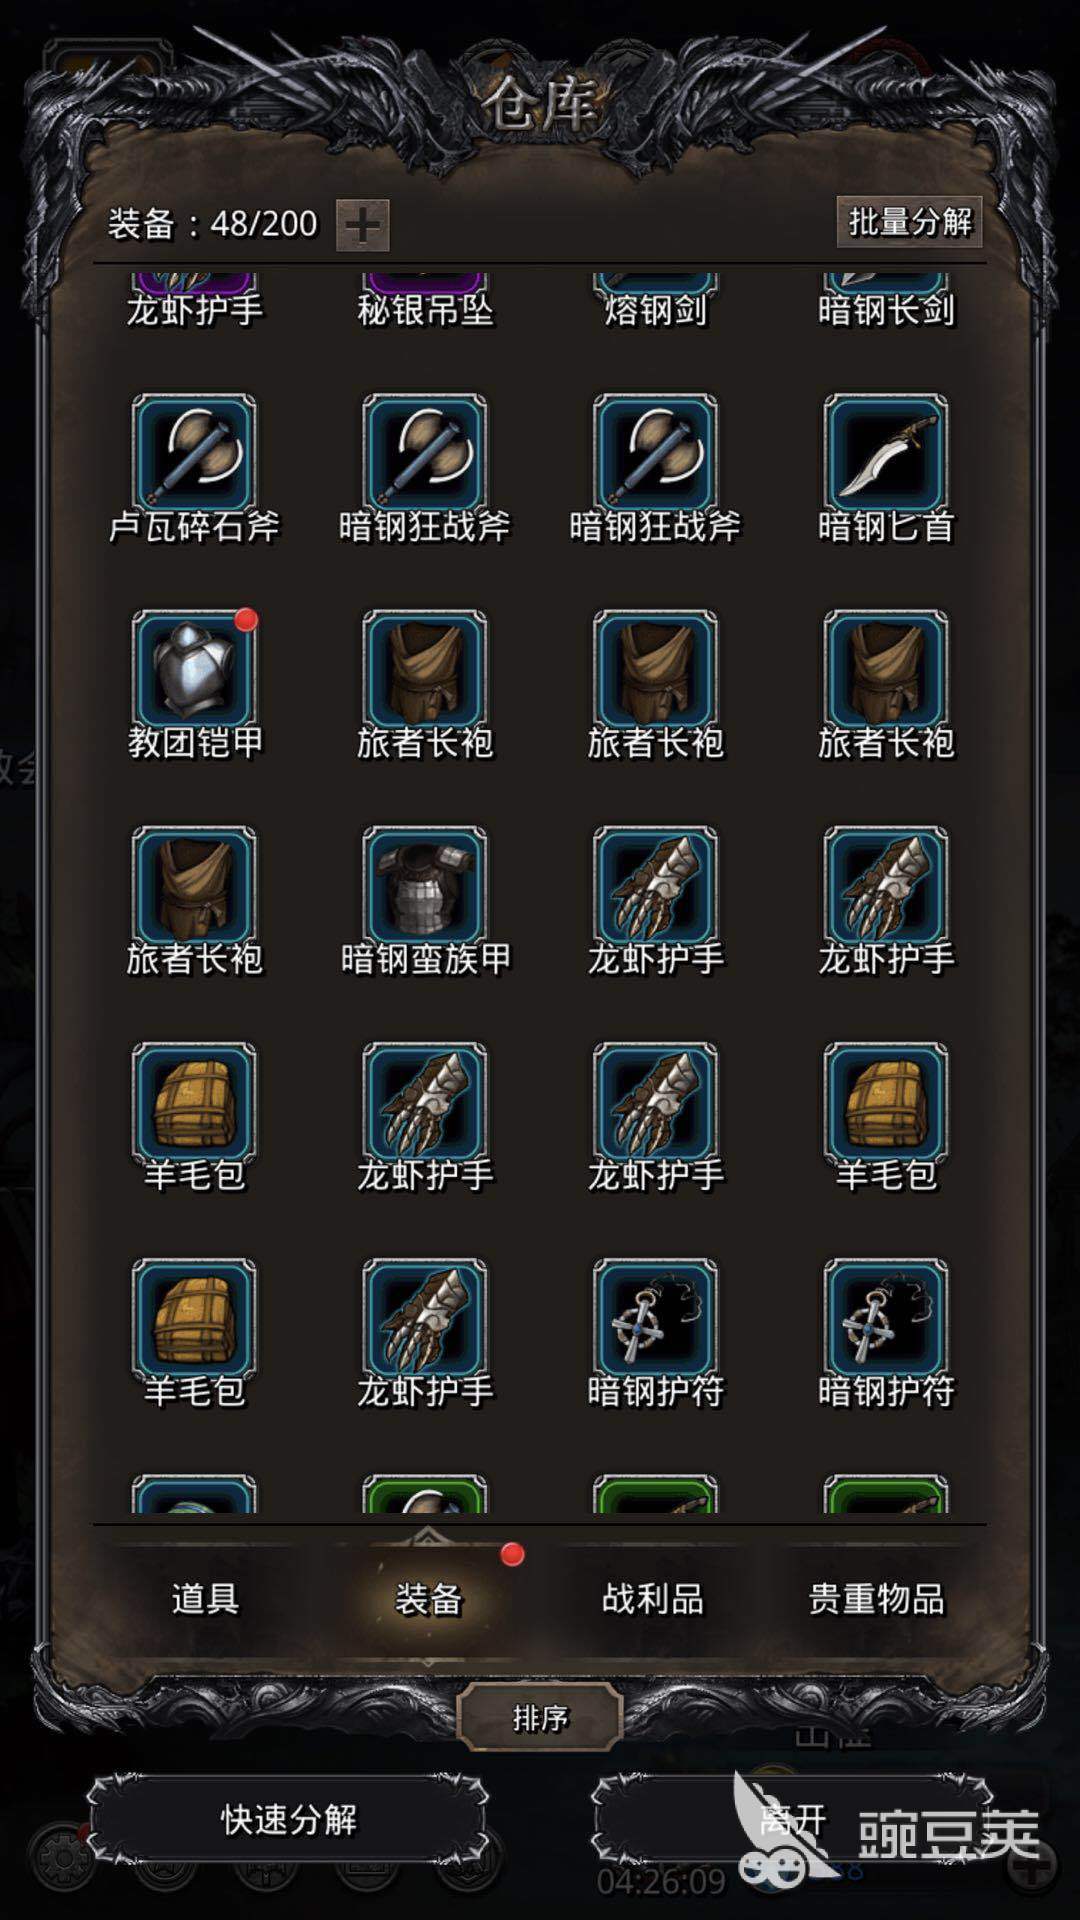This screenshot has width=1080, height=1920.
Task: Choose the first 羊毛包 in fifth row
Action: pyautogui.click(x=194, y=1100)
